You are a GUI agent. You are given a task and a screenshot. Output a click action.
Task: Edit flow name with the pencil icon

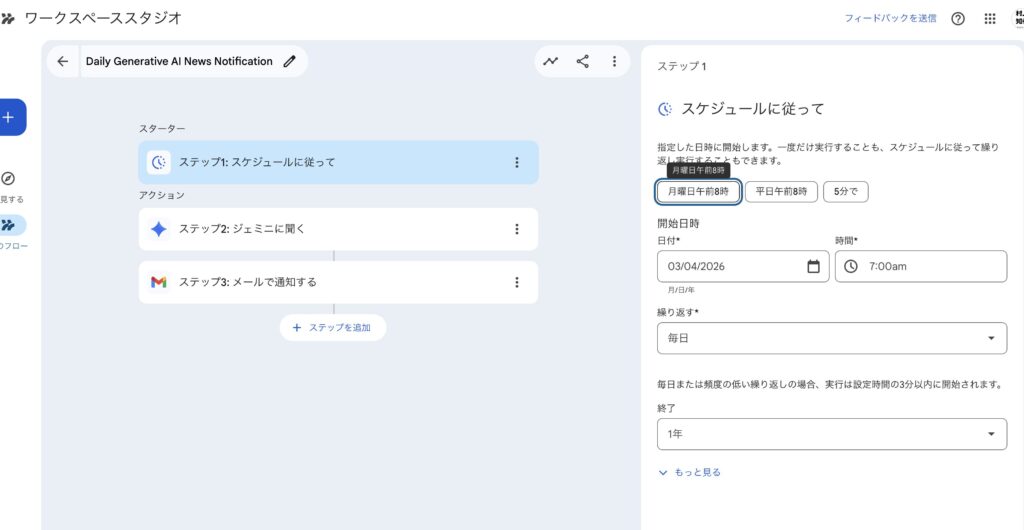click(290, 61)
